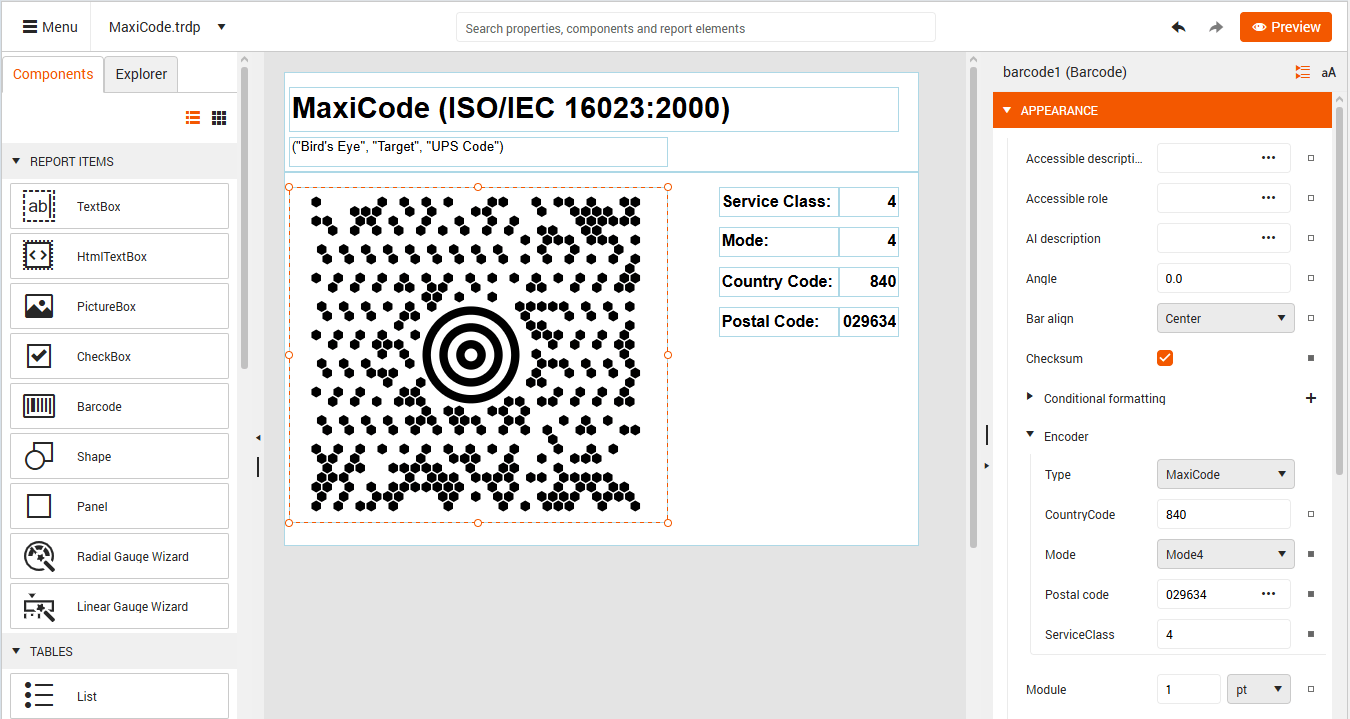Click the AI description property marker square
This screenshot has height=719, width=1350.
(1311, 238)
